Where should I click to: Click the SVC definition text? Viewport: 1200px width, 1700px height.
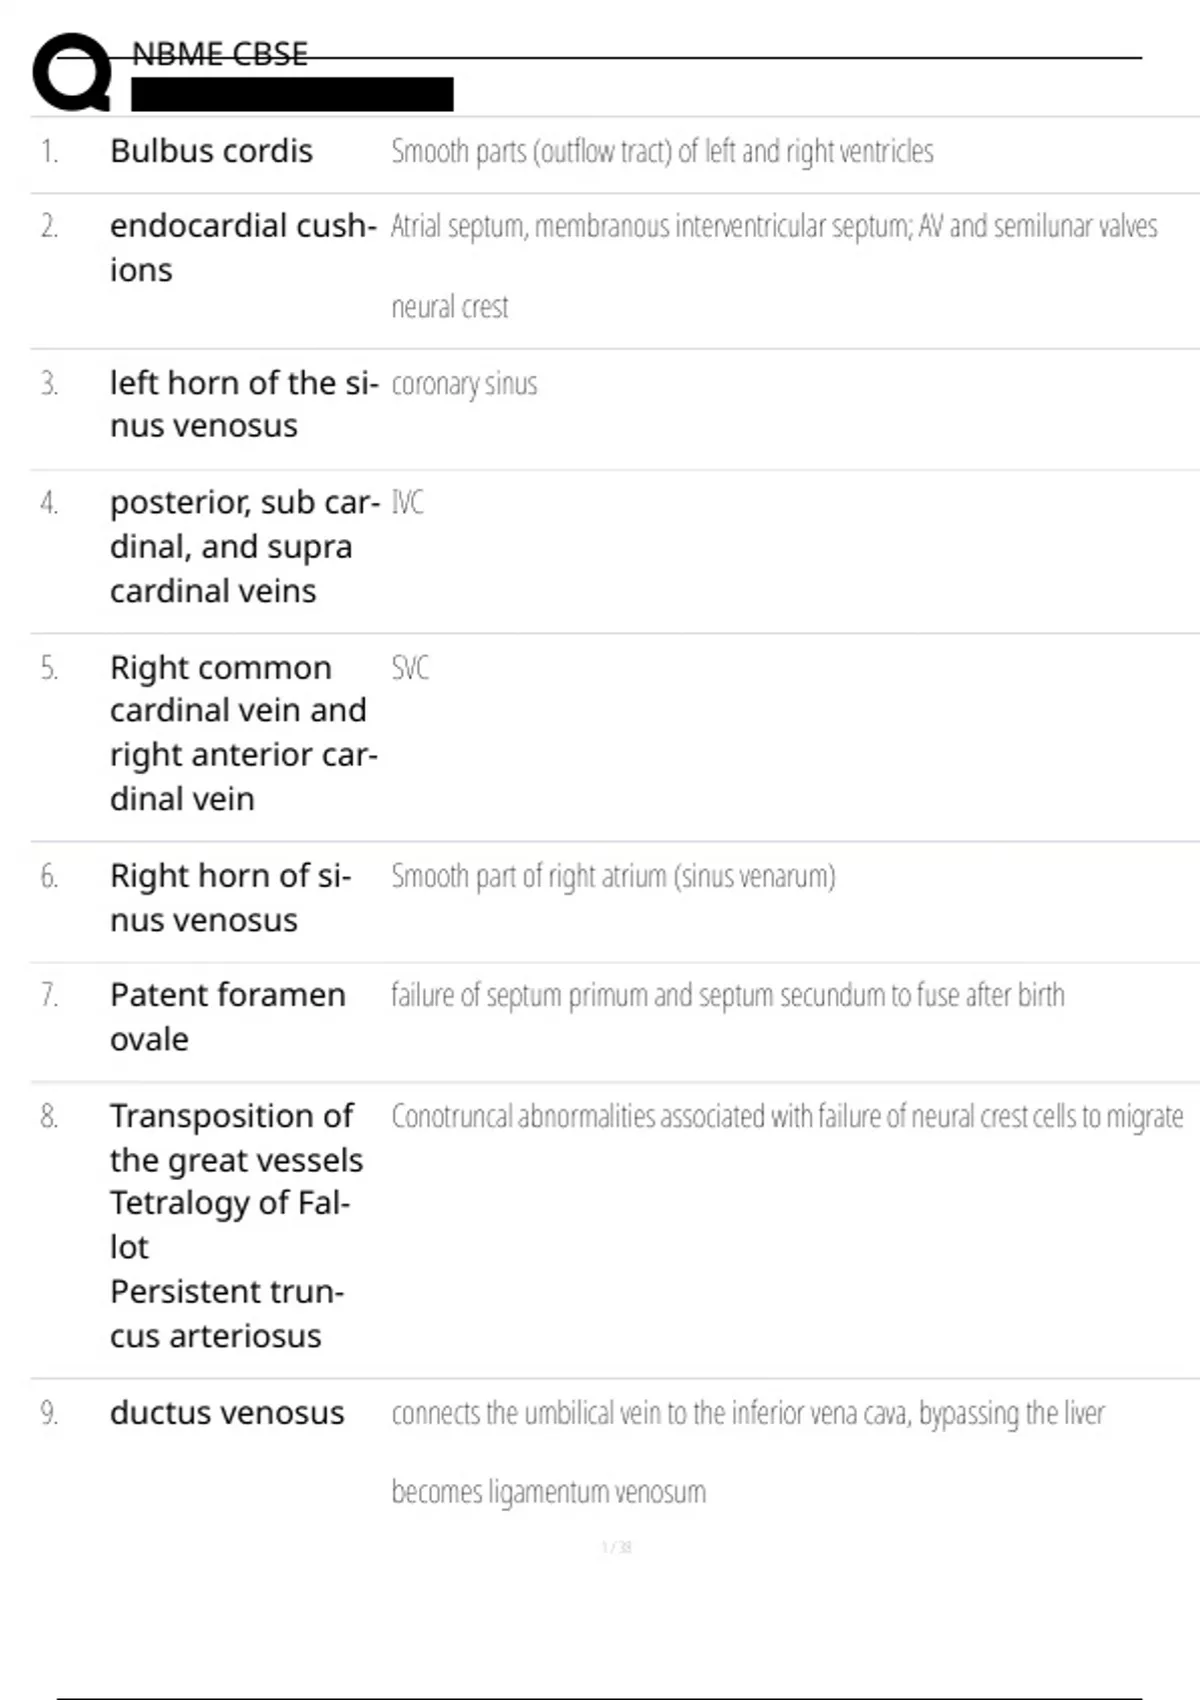click(410, 668)
